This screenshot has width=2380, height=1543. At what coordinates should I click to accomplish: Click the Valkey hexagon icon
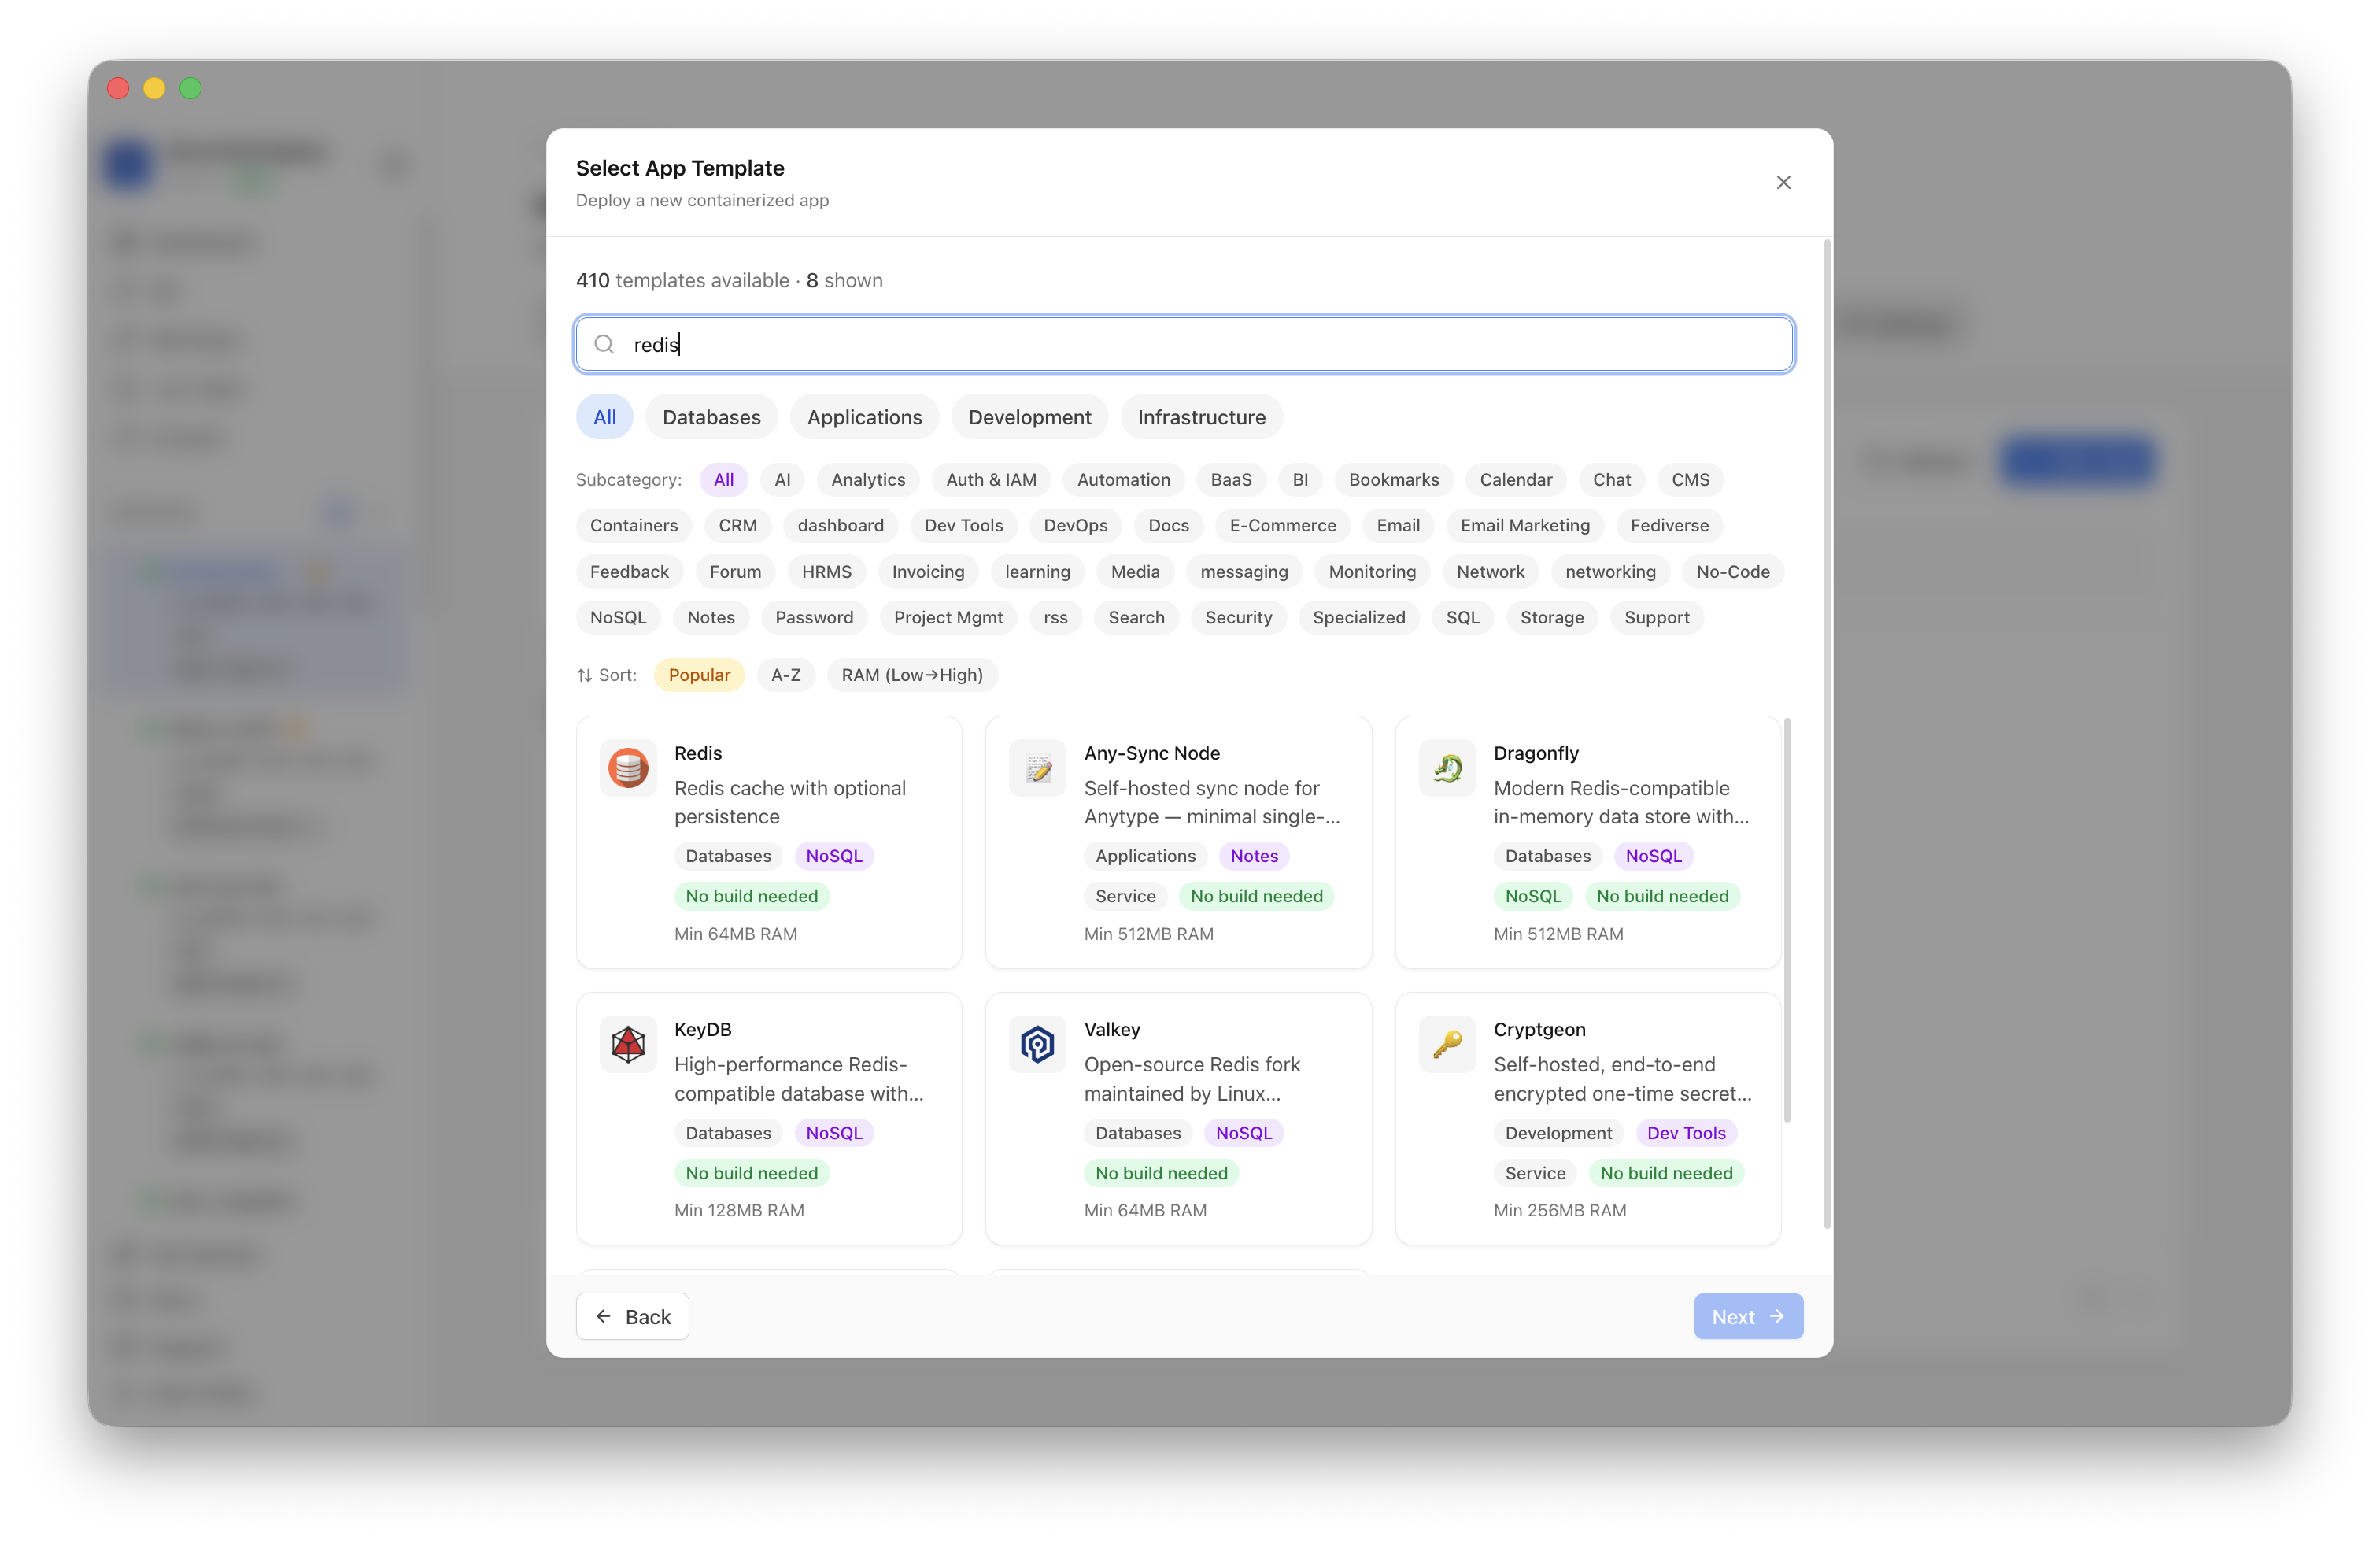tap(1037, 1044)
